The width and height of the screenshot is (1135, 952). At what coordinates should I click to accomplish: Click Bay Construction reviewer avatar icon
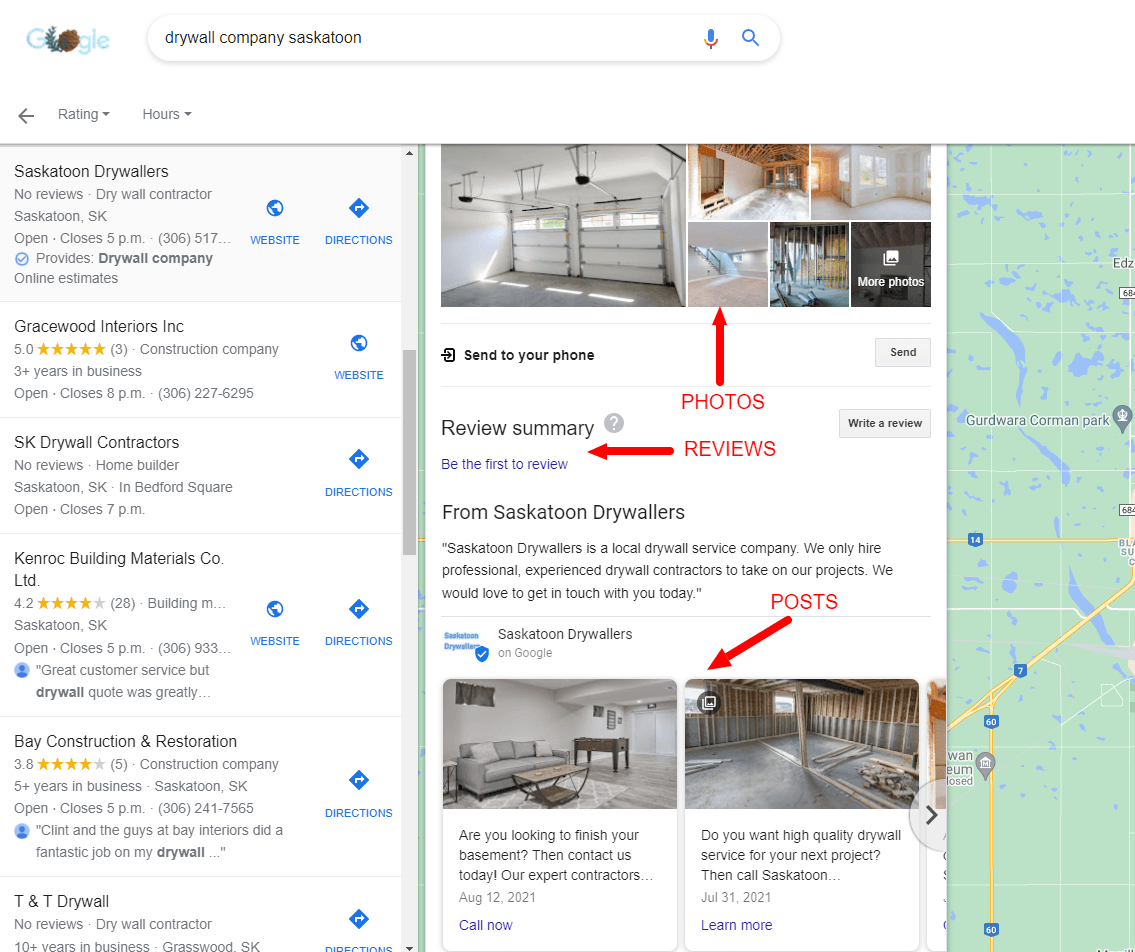pyautogui.click(x=22, y=830)
